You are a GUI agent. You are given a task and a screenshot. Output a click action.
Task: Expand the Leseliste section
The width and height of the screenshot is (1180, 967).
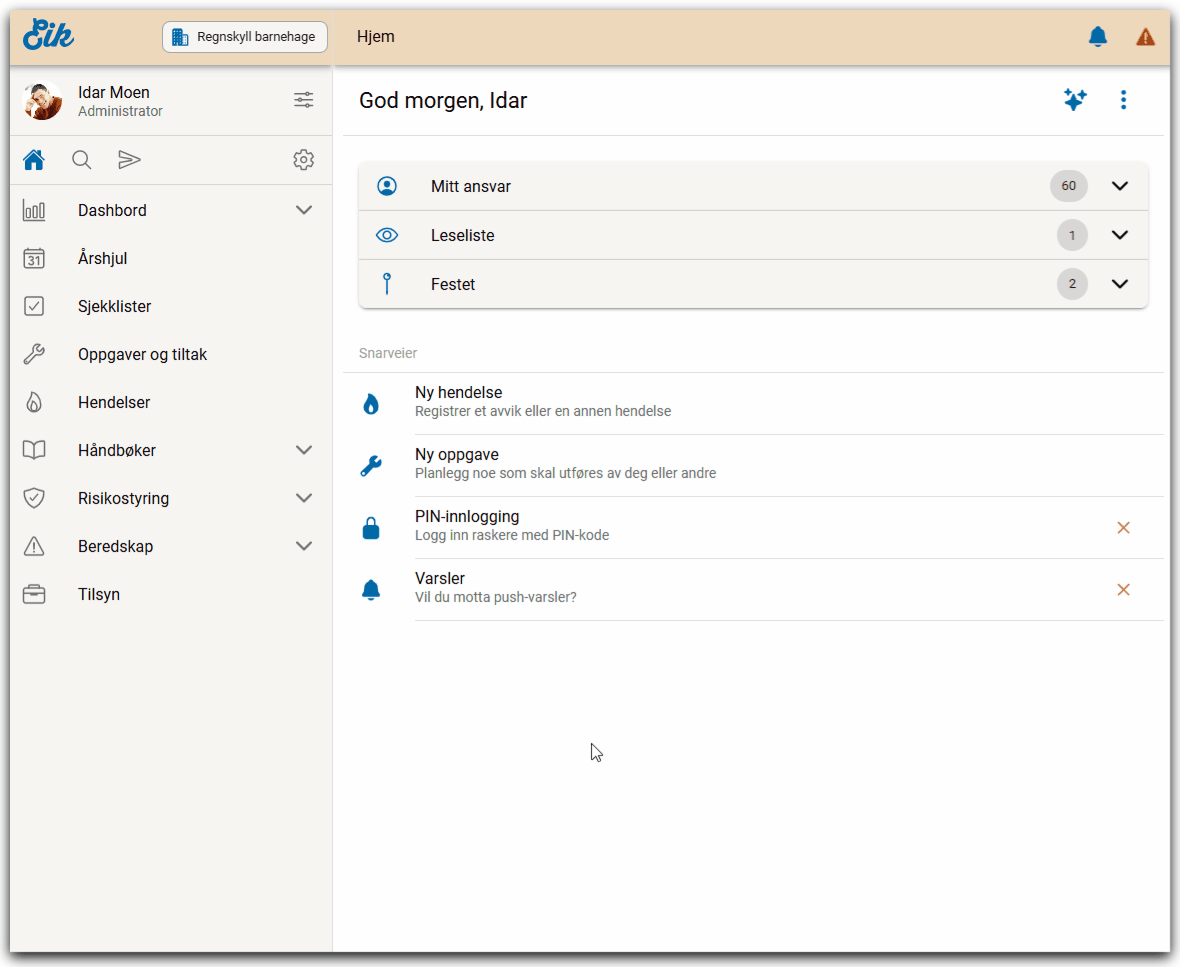(x=1119, y=235)
